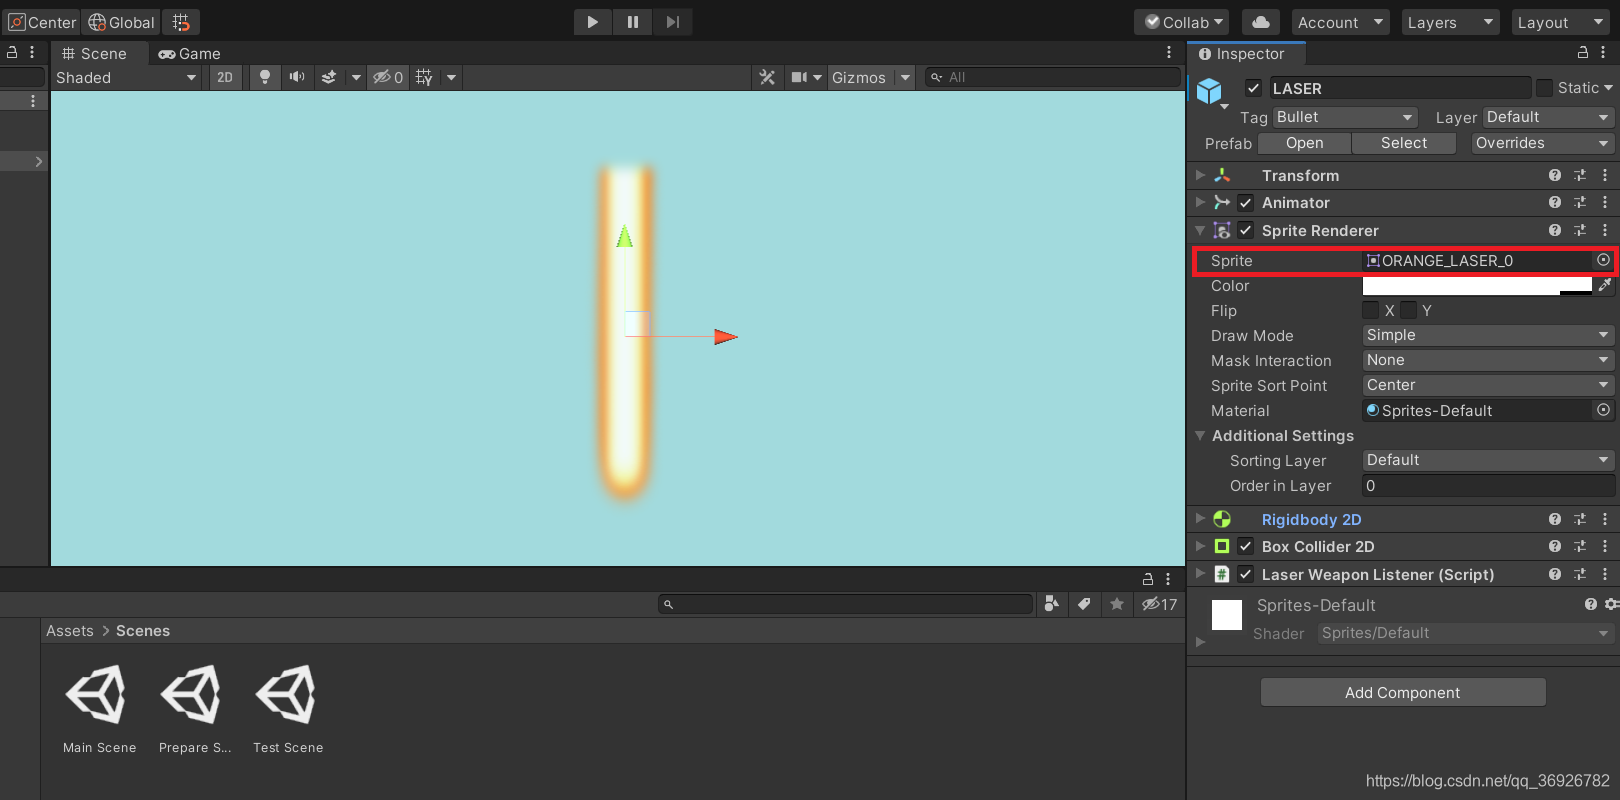Pick color with the eyedropper icon
The image size is (1620, 800).
[x=1605, y=286]
